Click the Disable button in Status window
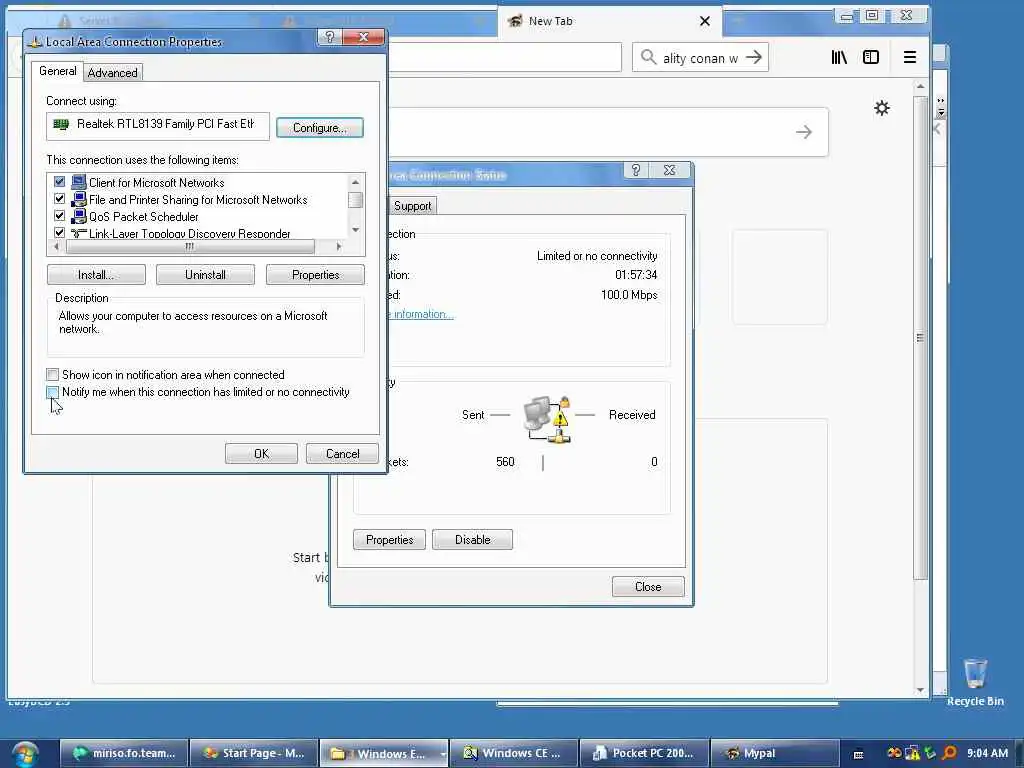Screen dimensions: 1024x768 click(472, 540)
